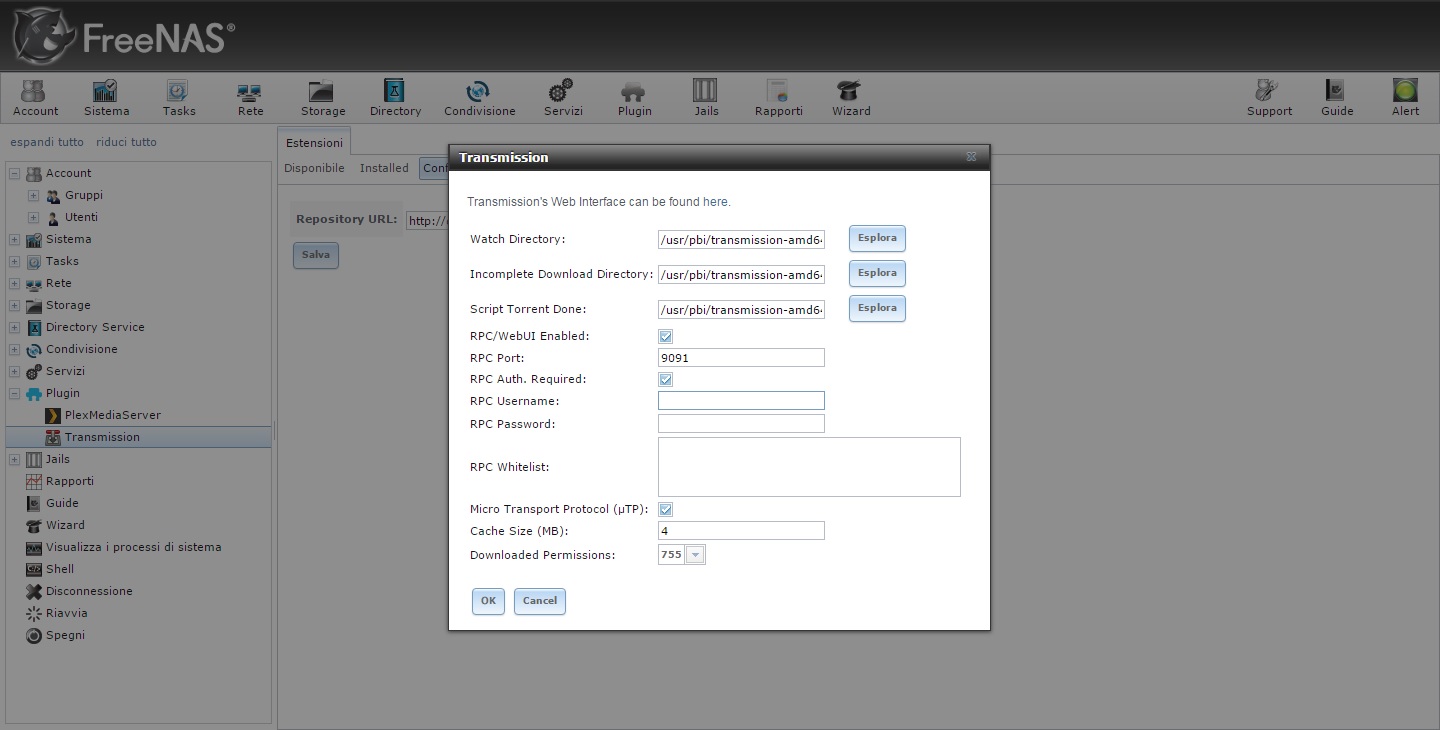Image resolution: width=1440 pixels, height=730 pixels.
Task: Open Shell from the sidebar tree
Action: (60, 569)
